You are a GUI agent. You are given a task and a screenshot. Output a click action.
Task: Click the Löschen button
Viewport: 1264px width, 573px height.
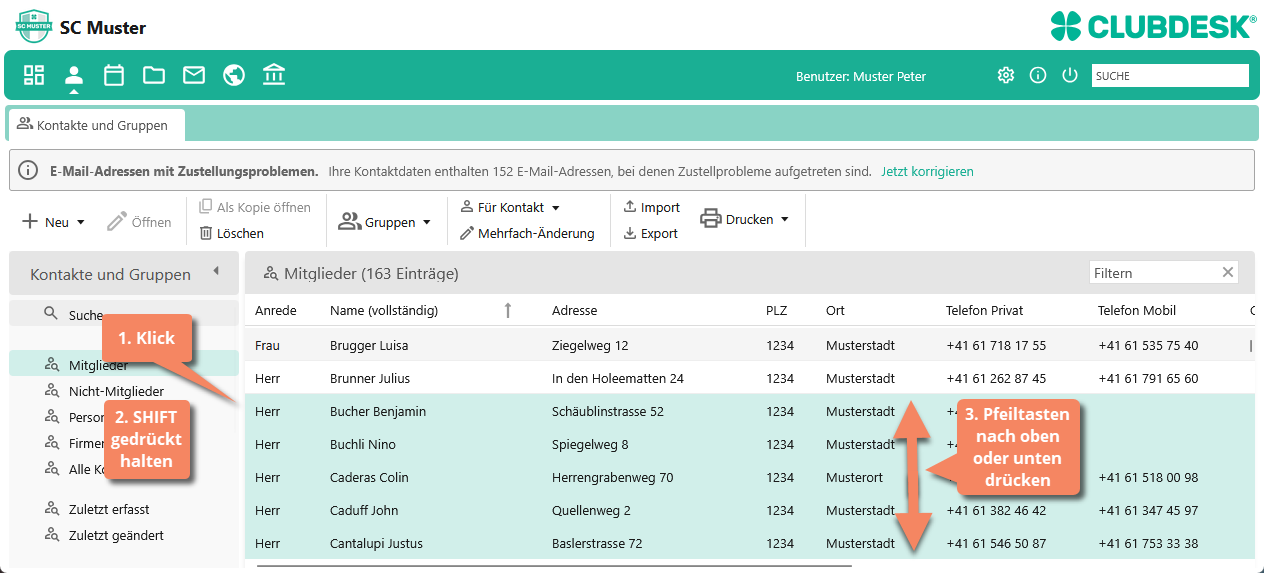click(x=231, y=233)
